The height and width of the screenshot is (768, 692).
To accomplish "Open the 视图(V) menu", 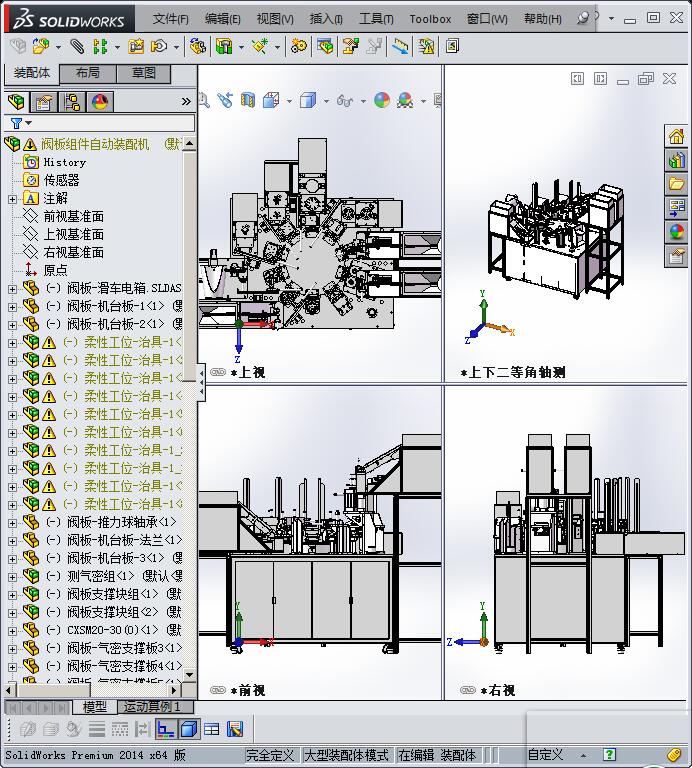I will (275, 19).
